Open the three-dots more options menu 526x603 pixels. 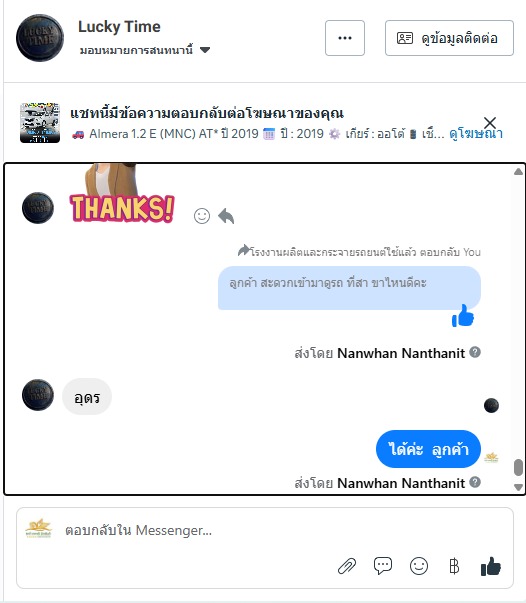pos(345,38)
